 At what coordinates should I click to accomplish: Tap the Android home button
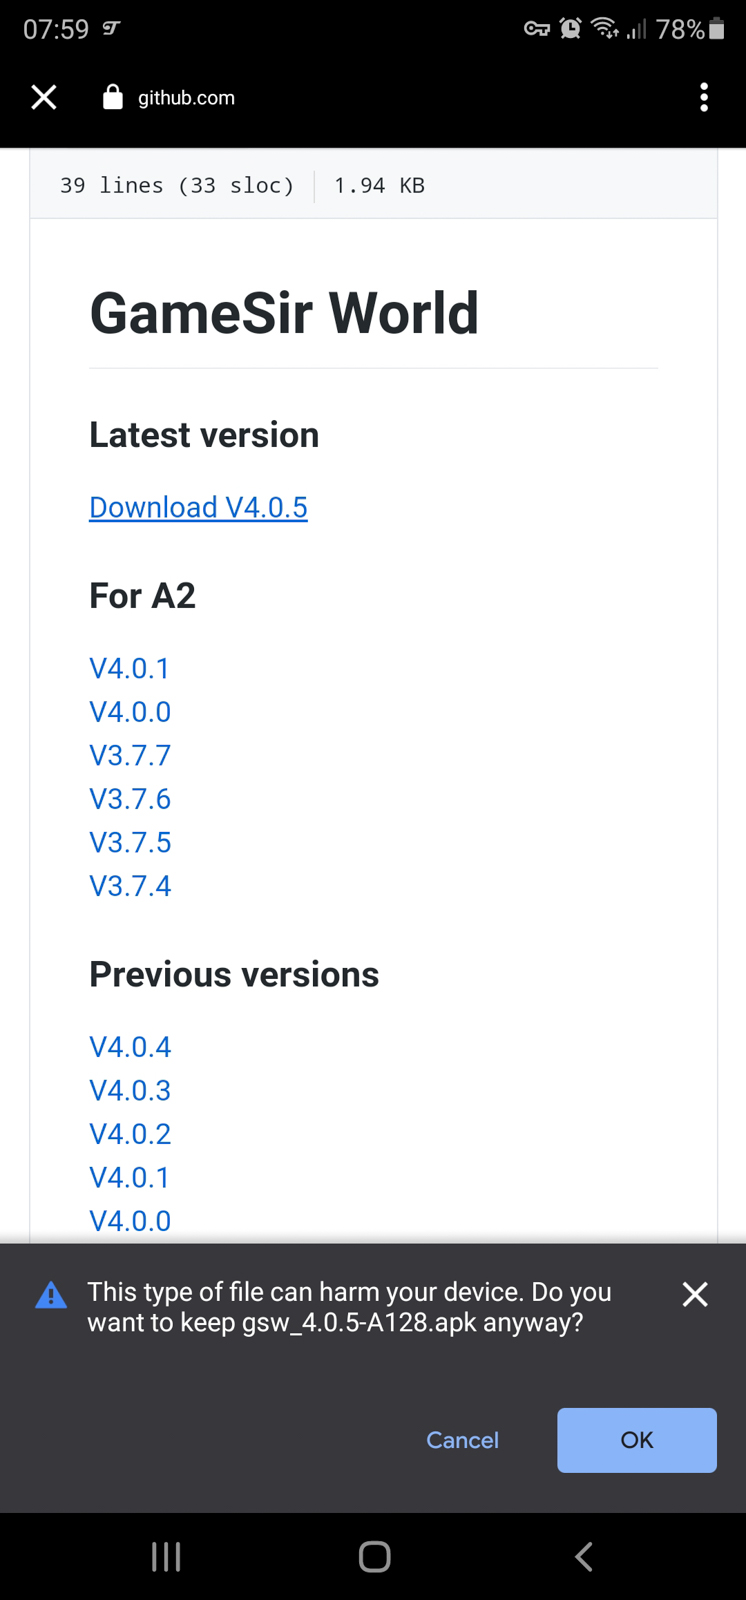[x=374, y=1556]
